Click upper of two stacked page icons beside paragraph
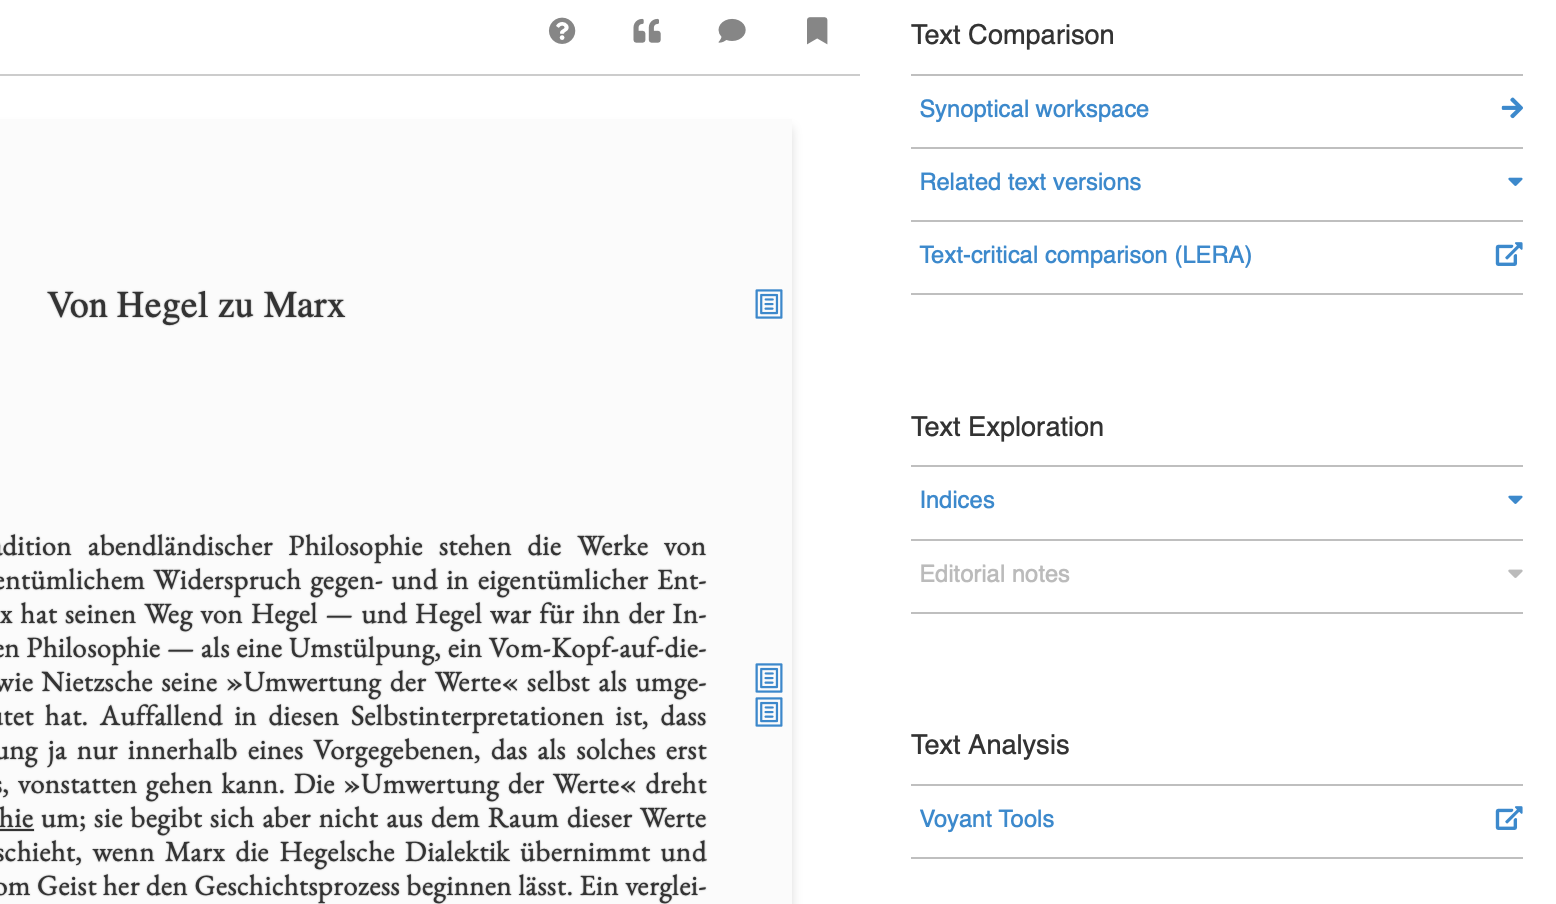The image size is (1556, 904). click(768, 678)
